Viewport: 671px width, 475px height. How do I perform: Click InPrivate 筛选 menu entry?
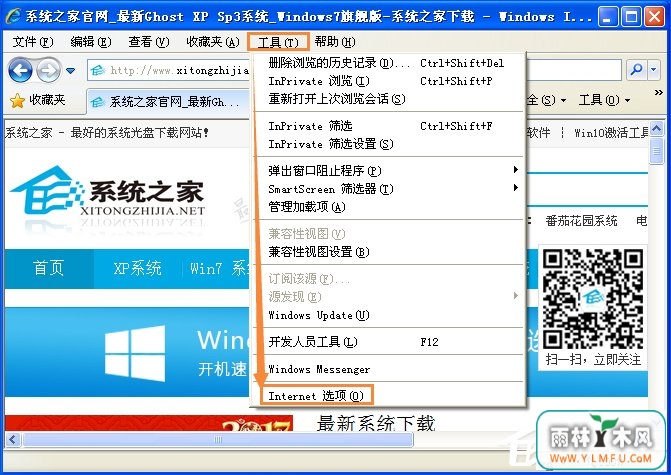(x=387, y=126)
